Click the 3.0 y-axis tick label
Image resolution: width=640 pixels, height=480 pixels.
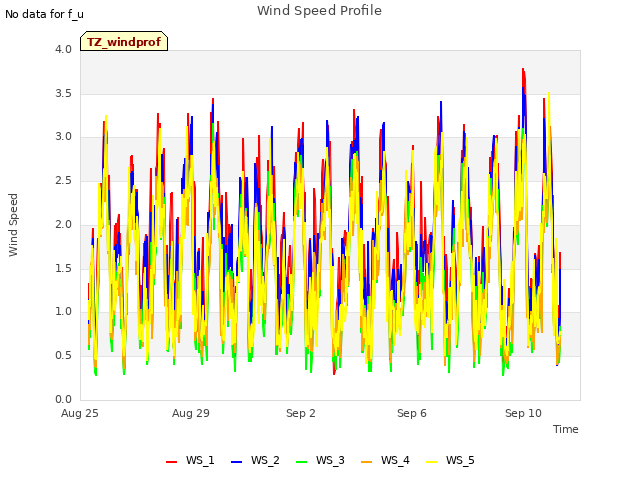pos(64,137)
